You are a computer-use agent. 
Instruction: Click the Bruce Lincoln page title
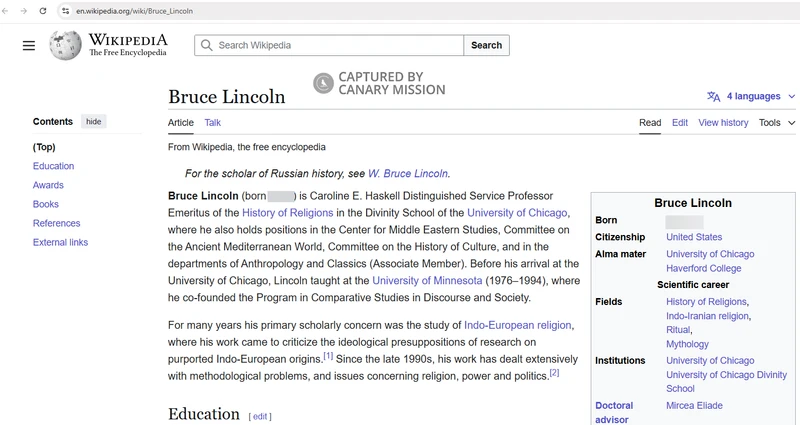coord(227,96)
